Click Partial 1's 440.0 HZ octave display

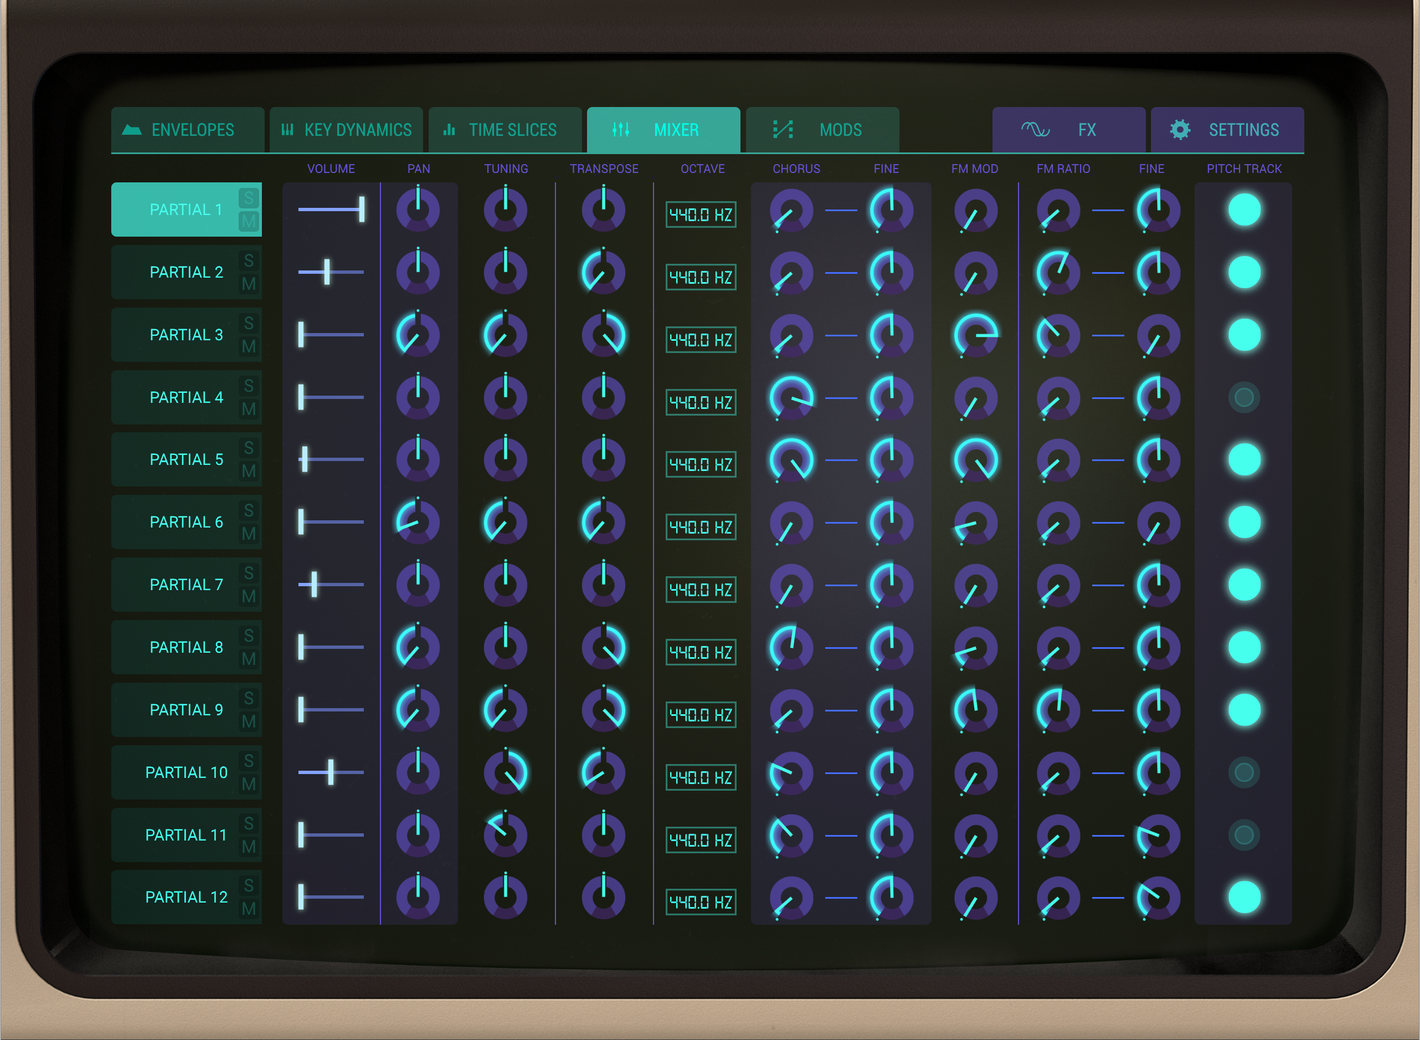tap(700, 214)
